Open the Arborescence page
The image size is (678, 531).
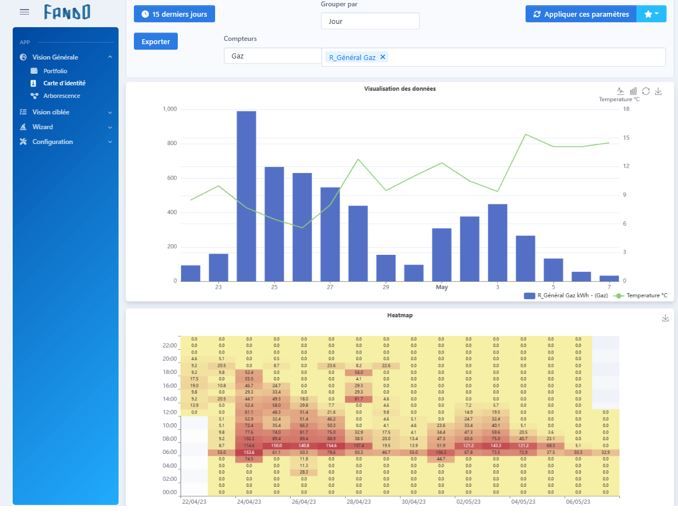coord(61,96)
